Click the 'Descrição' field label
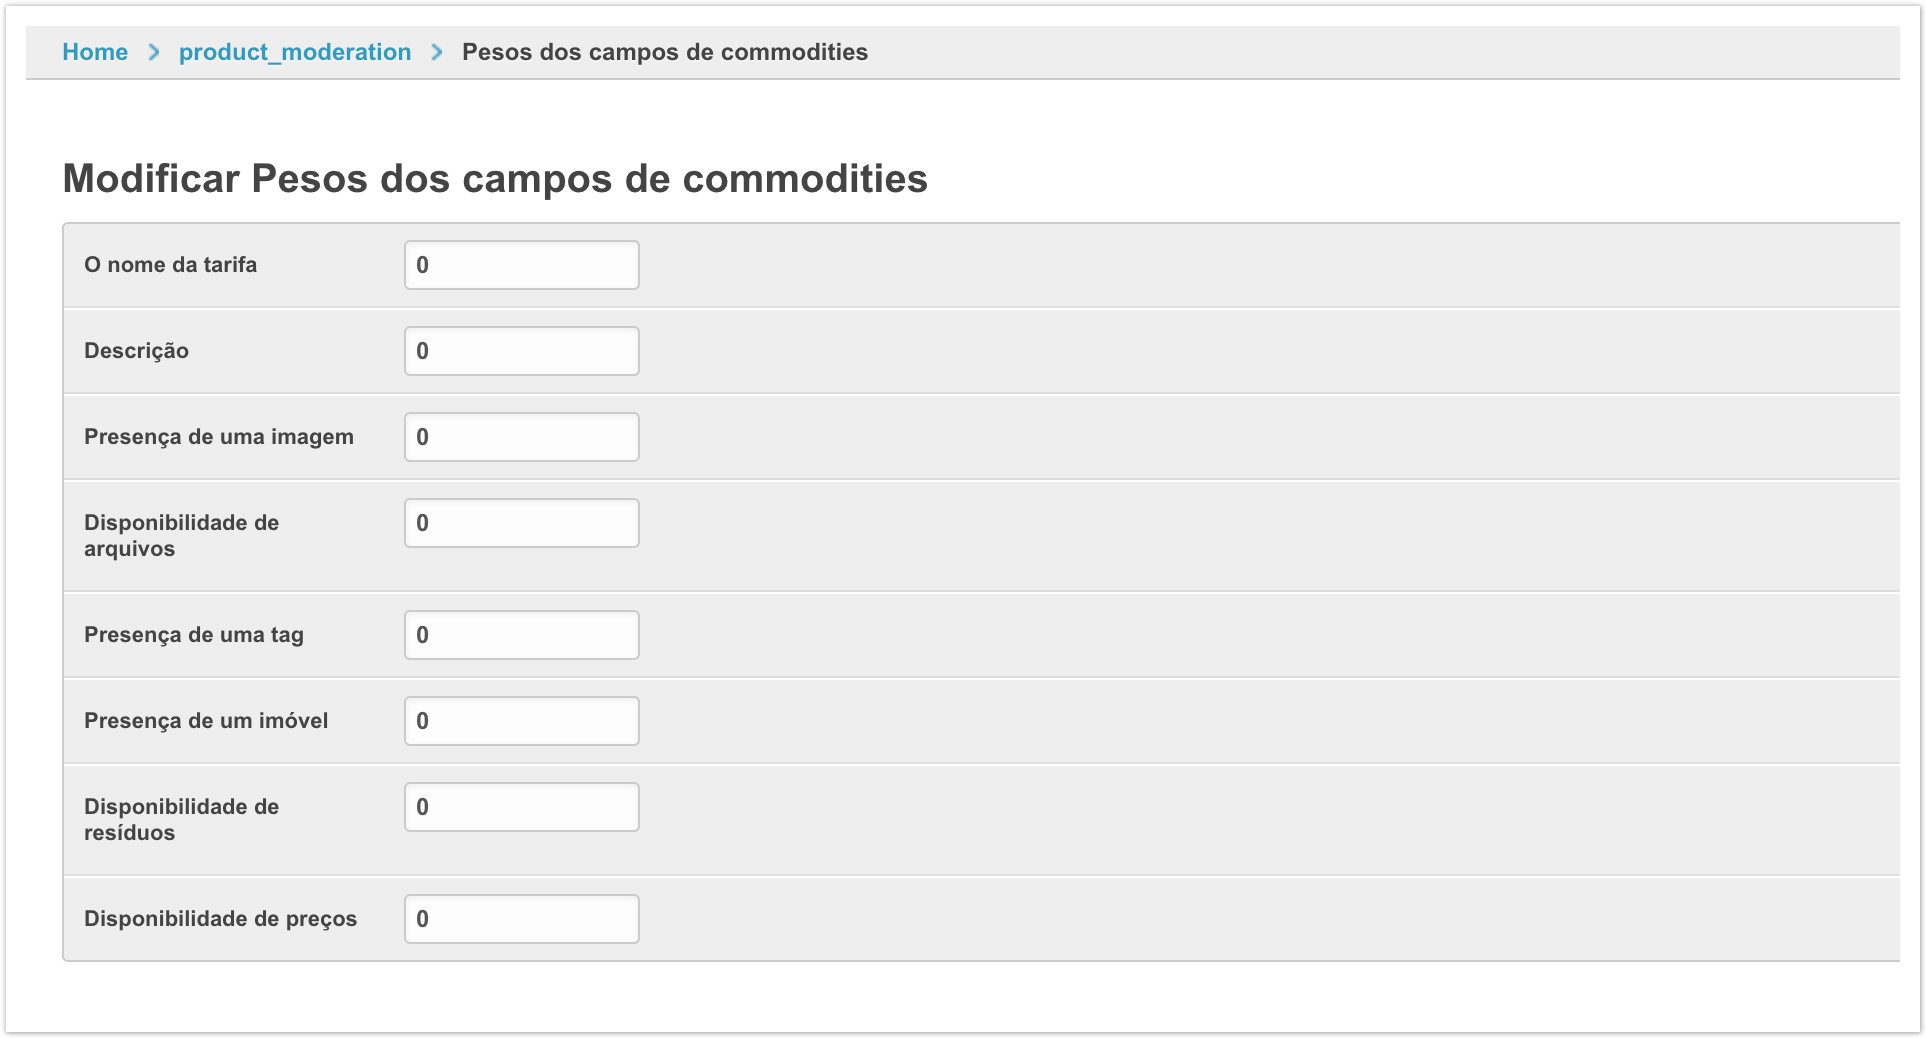 (x=136, y=351)
